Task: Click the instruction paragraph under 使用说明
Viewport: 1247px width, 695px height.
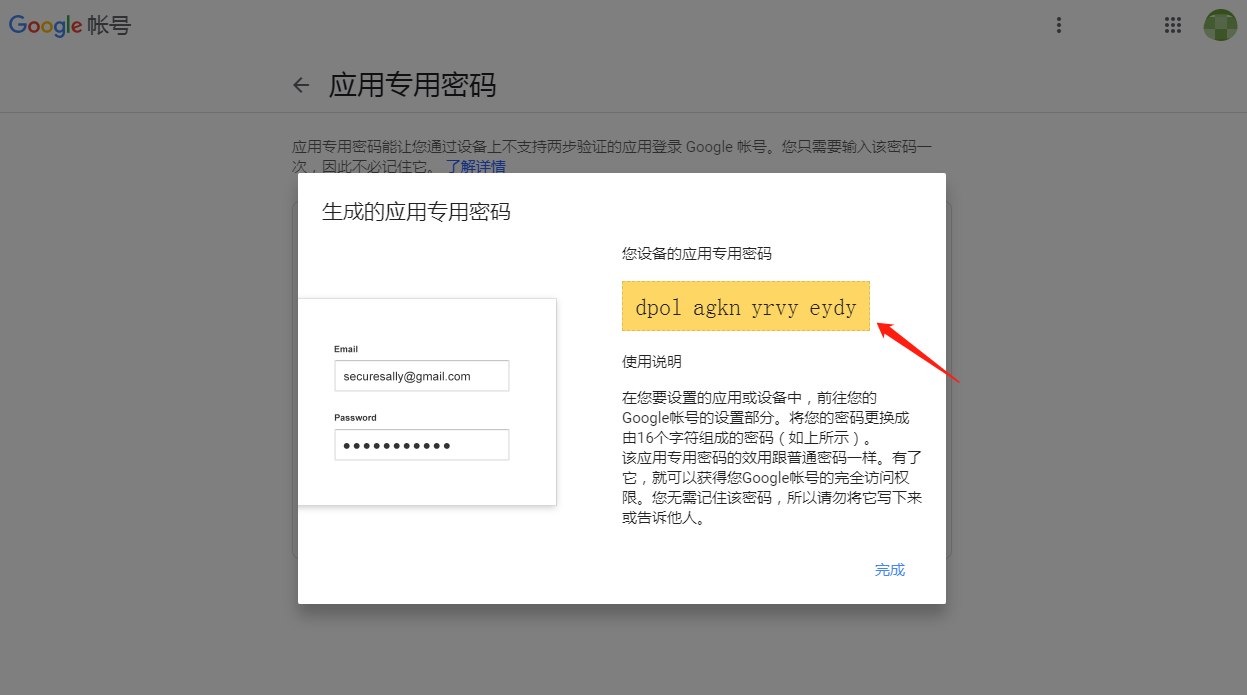Action: [772, 458]
